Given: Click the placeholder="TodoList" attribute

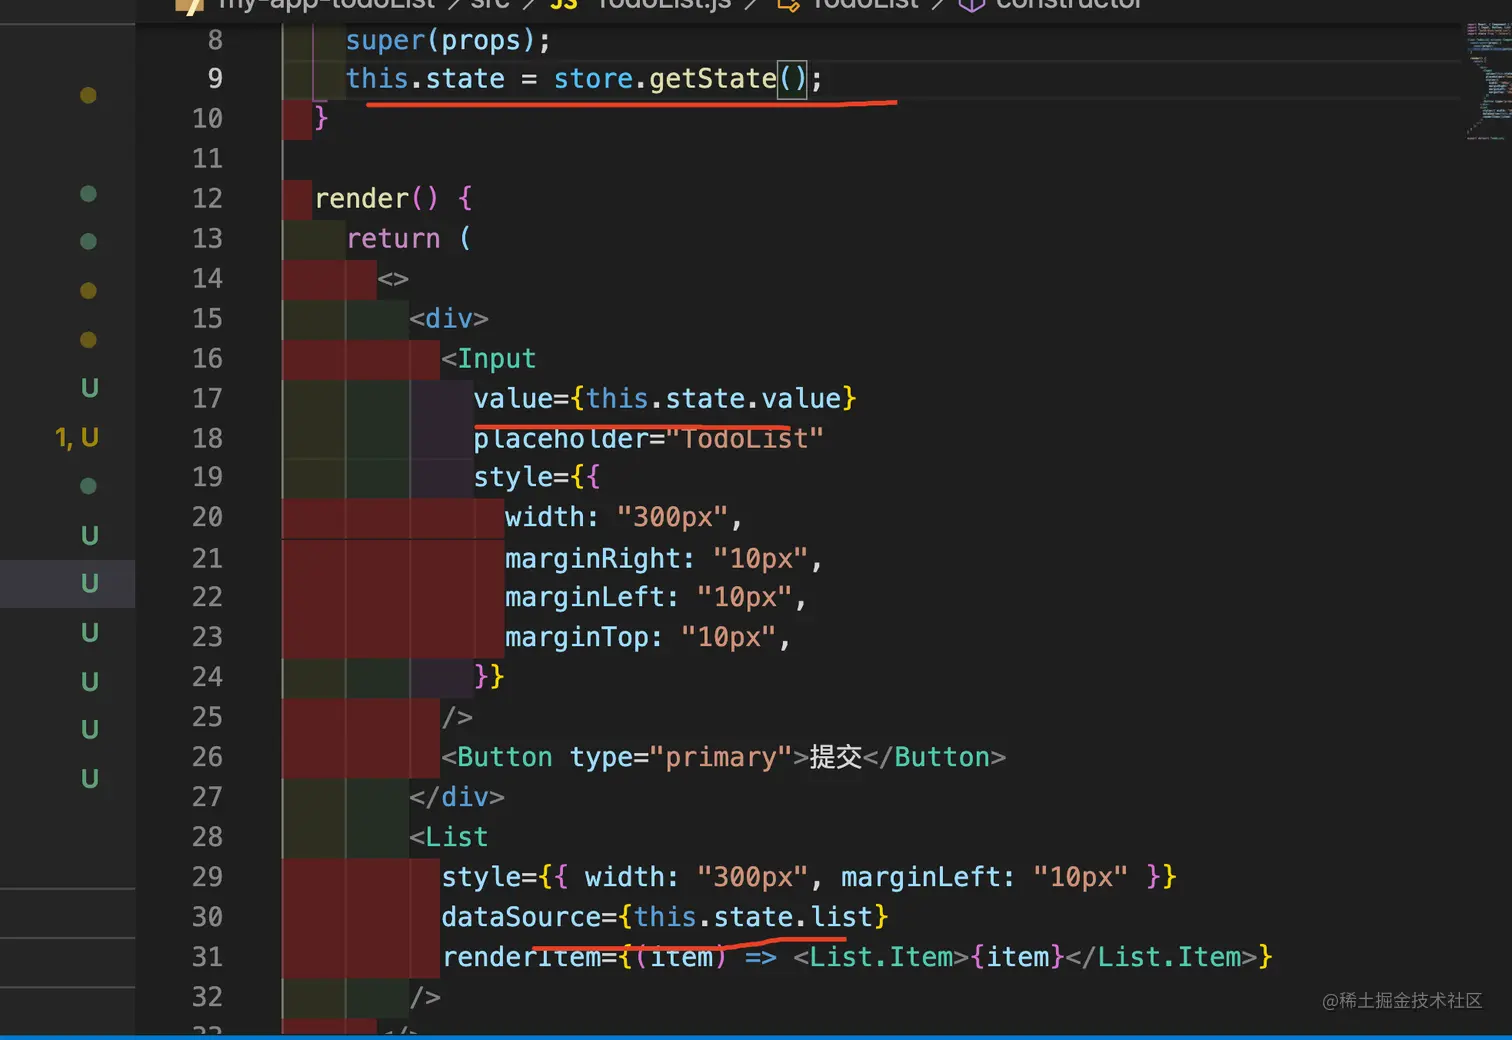Looking at the screenshot, I should [648, 438].
